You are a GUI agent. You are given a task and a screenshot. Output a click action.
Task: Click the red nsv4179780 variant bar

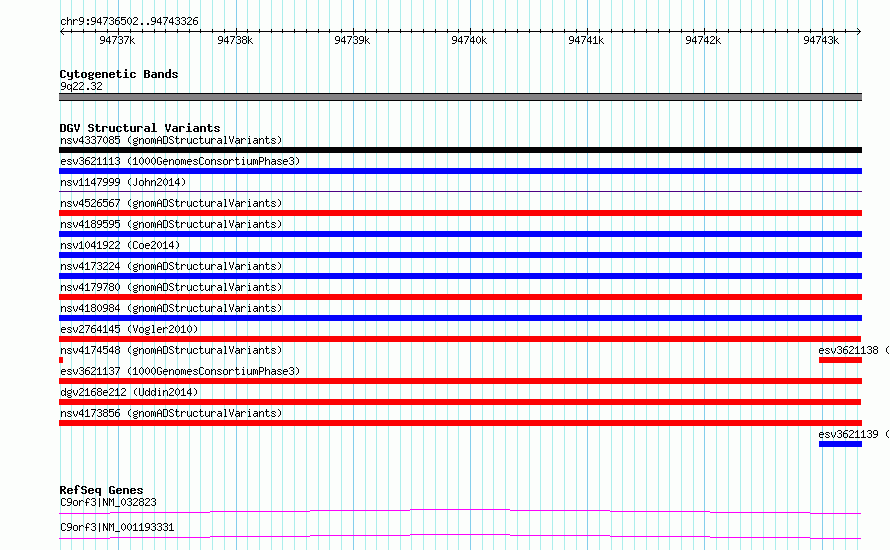[460, 297]
